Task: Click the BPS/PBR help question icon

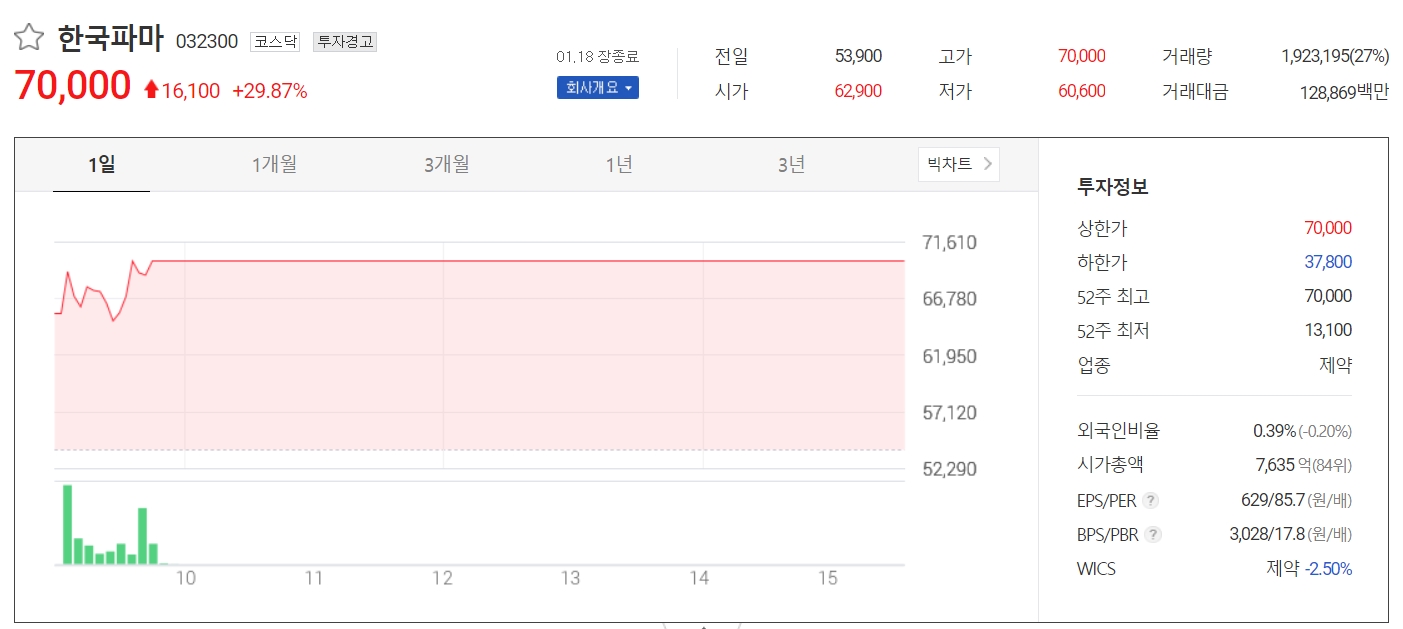Action: (1154, 534)
